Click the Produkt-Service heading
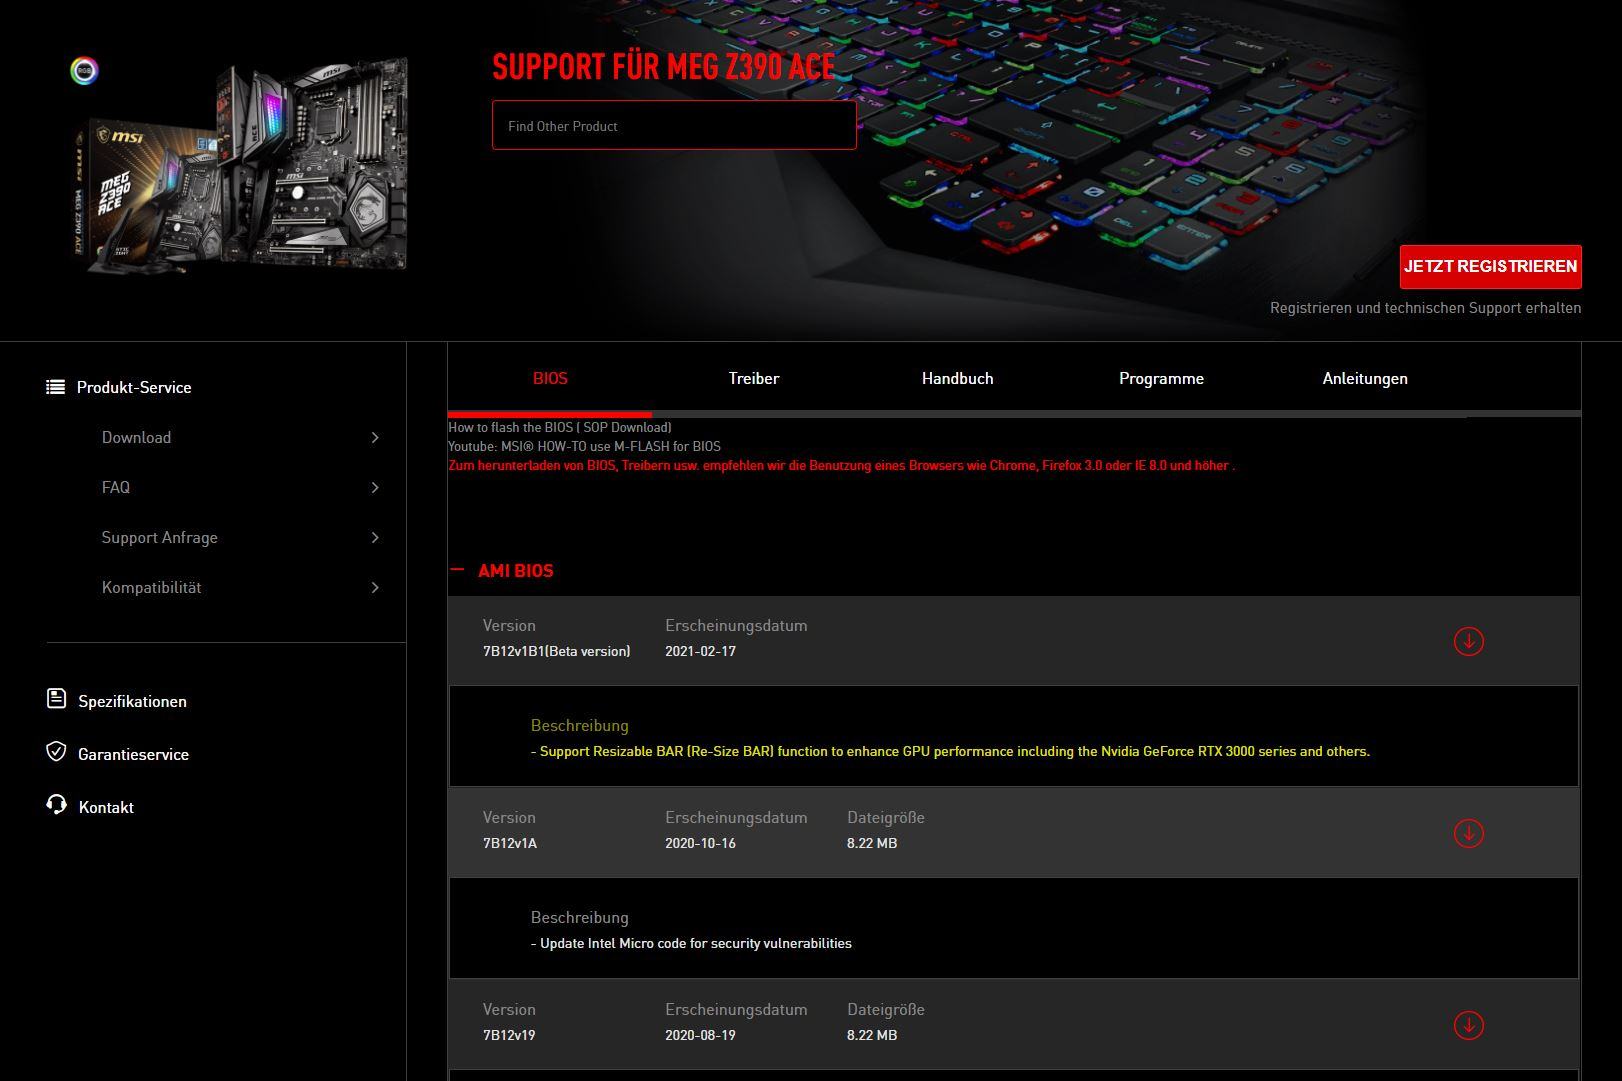The width and height of the screenshot is (1622, 1081). (134, 387)
